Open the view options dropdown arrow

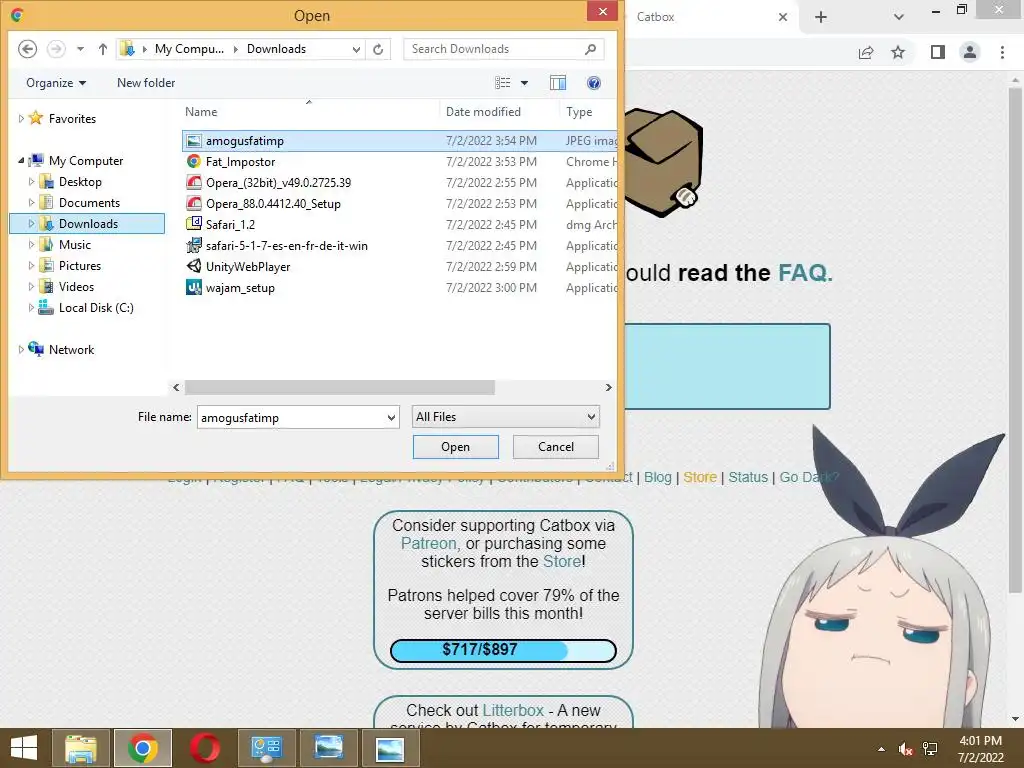tap(524, 83)
